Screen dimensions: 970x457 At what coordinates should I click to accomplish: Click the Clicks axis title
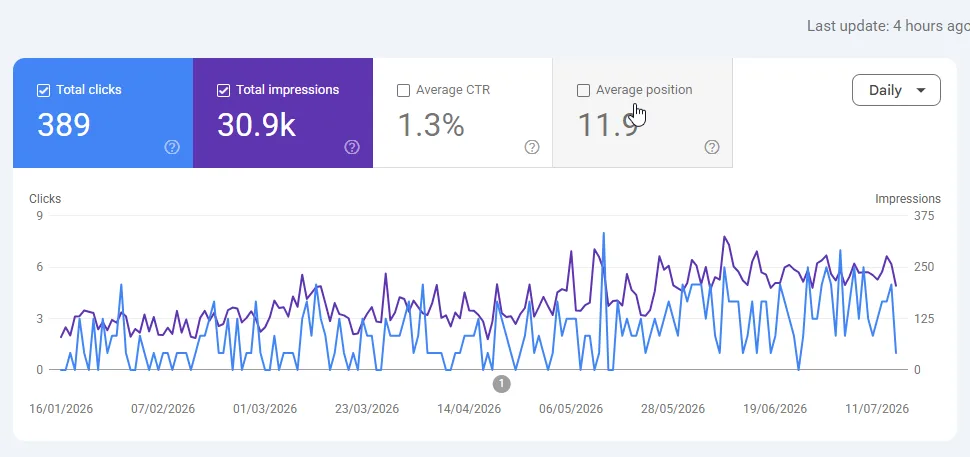tap(45, 199)
